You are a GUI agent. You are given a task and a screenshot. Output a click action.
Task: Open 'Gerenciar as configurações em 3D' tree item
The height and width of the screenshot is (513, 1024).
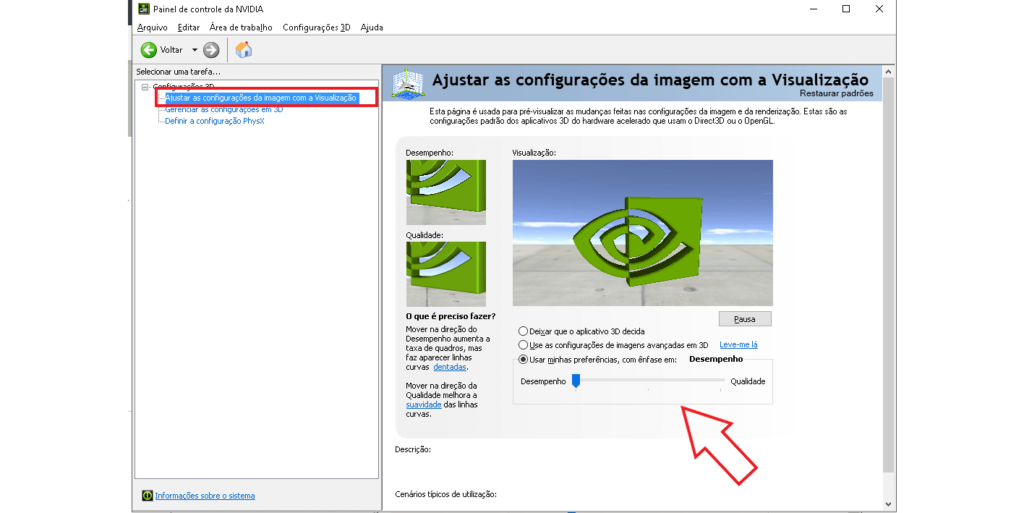coord(223,109)
